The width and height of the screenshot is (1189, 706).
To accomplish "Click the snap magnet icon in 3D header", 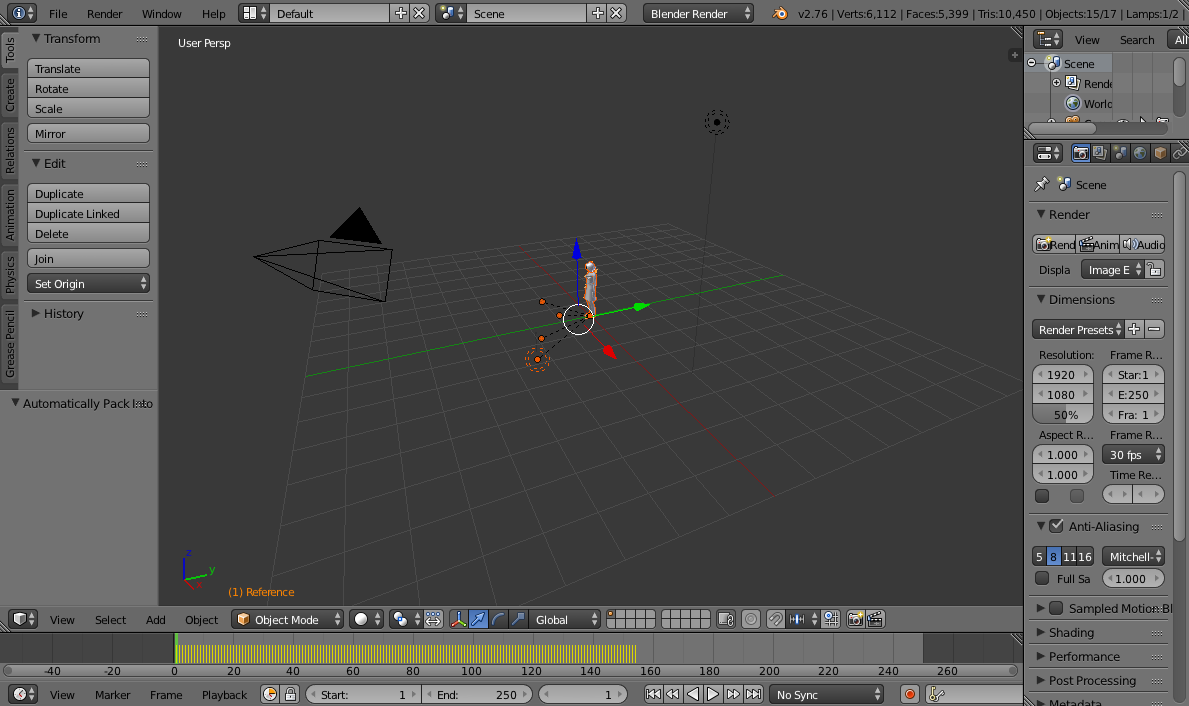I will click(775, 620).
